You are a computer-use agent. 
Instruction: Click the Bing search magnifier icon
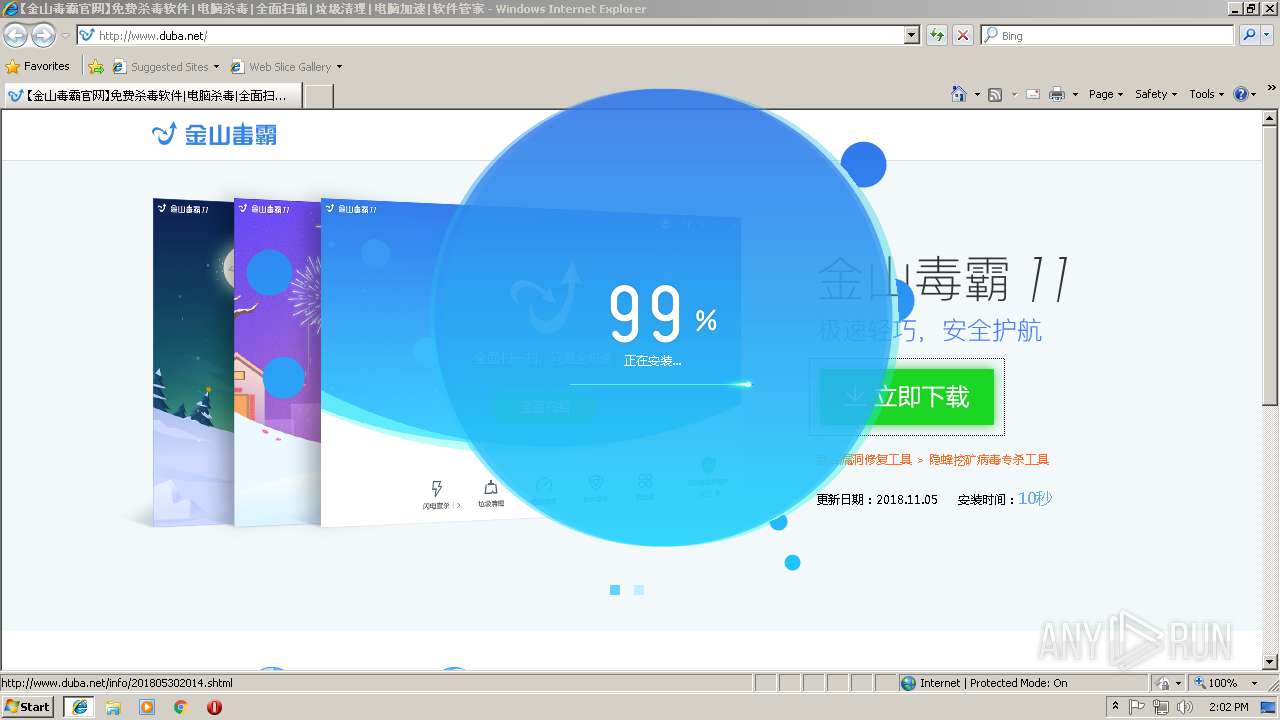pos(1249,35)
